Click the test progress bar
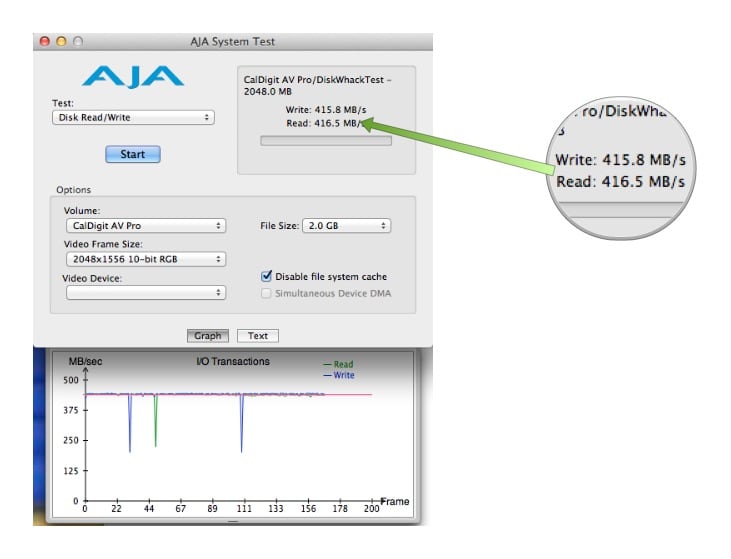731x559 pixels. (326, 141)
